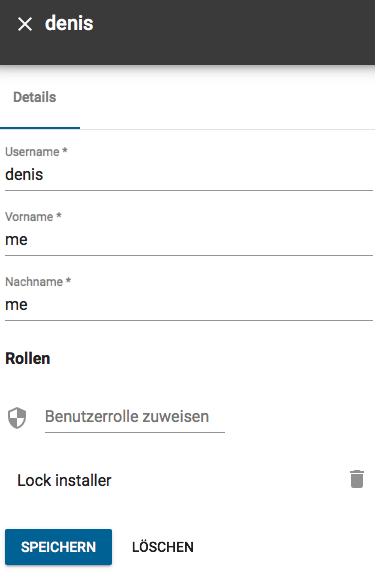Click the shield icon beside role assignment
The height and width of the screenshot is (570, 375).
[x=17, y=418]
